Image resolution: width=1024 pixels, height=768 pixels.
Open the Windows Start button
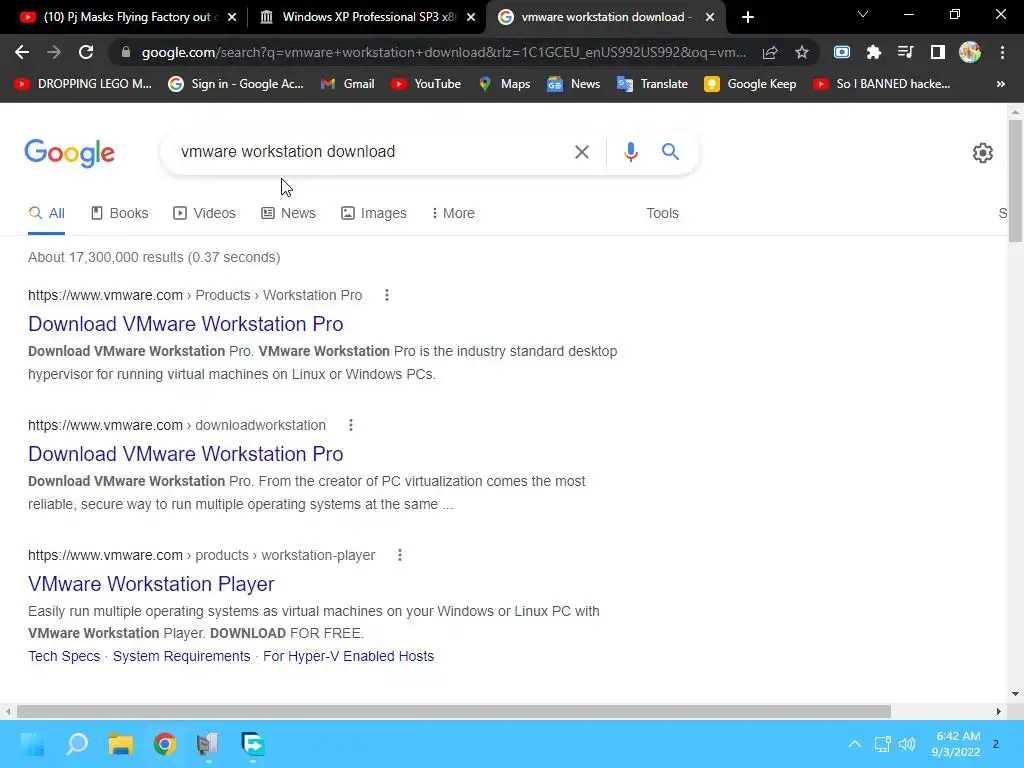32,744
